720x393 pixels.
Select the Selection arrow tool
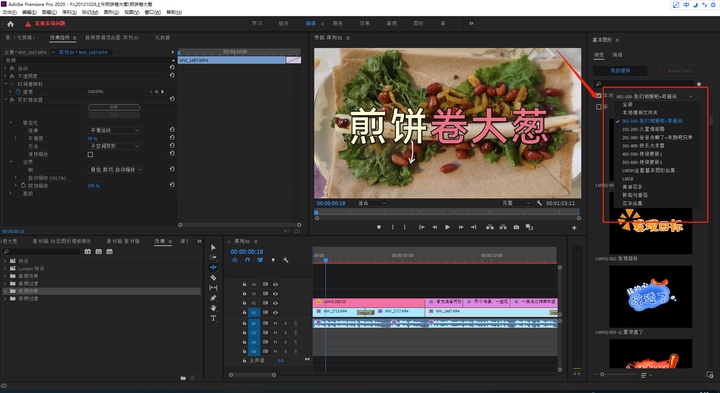point(213,247)
